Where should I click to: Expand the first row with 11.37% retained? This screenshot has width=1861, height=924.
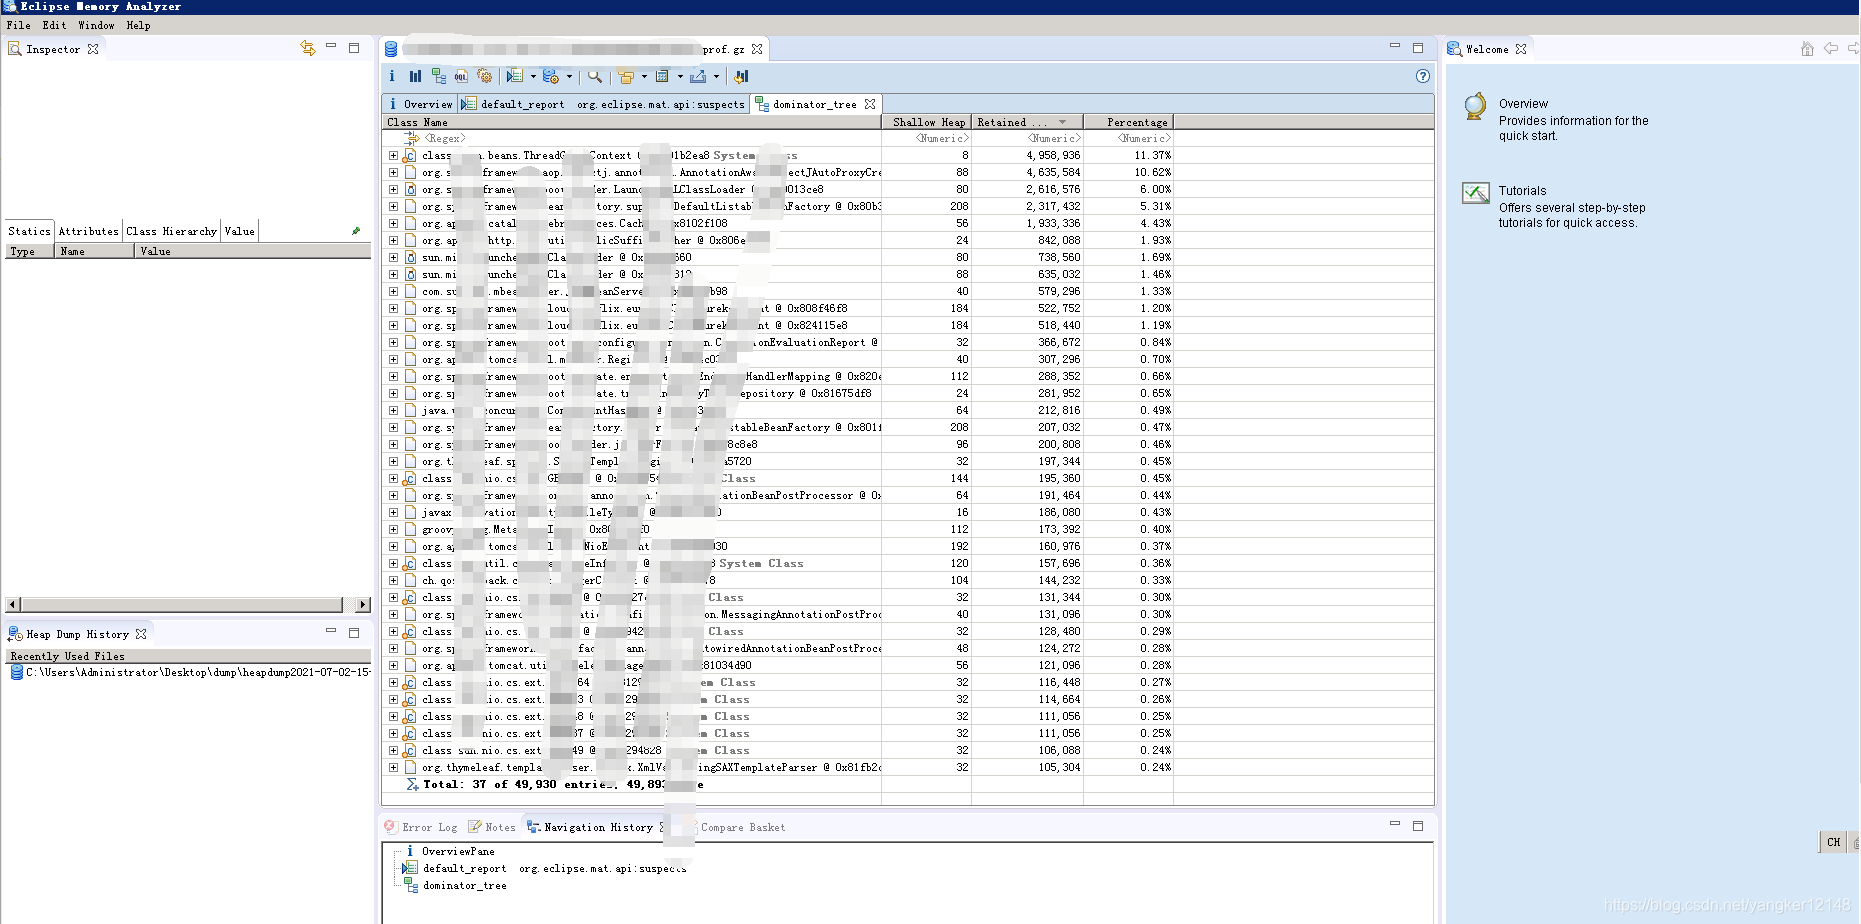click(x=393, y=155)
